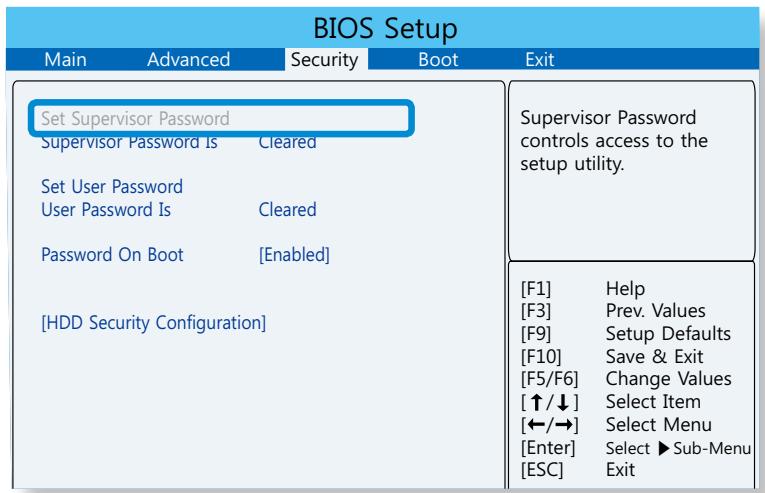
Task: Click Supervisor Password Is Cleared status
Action: tap(287, 143)
